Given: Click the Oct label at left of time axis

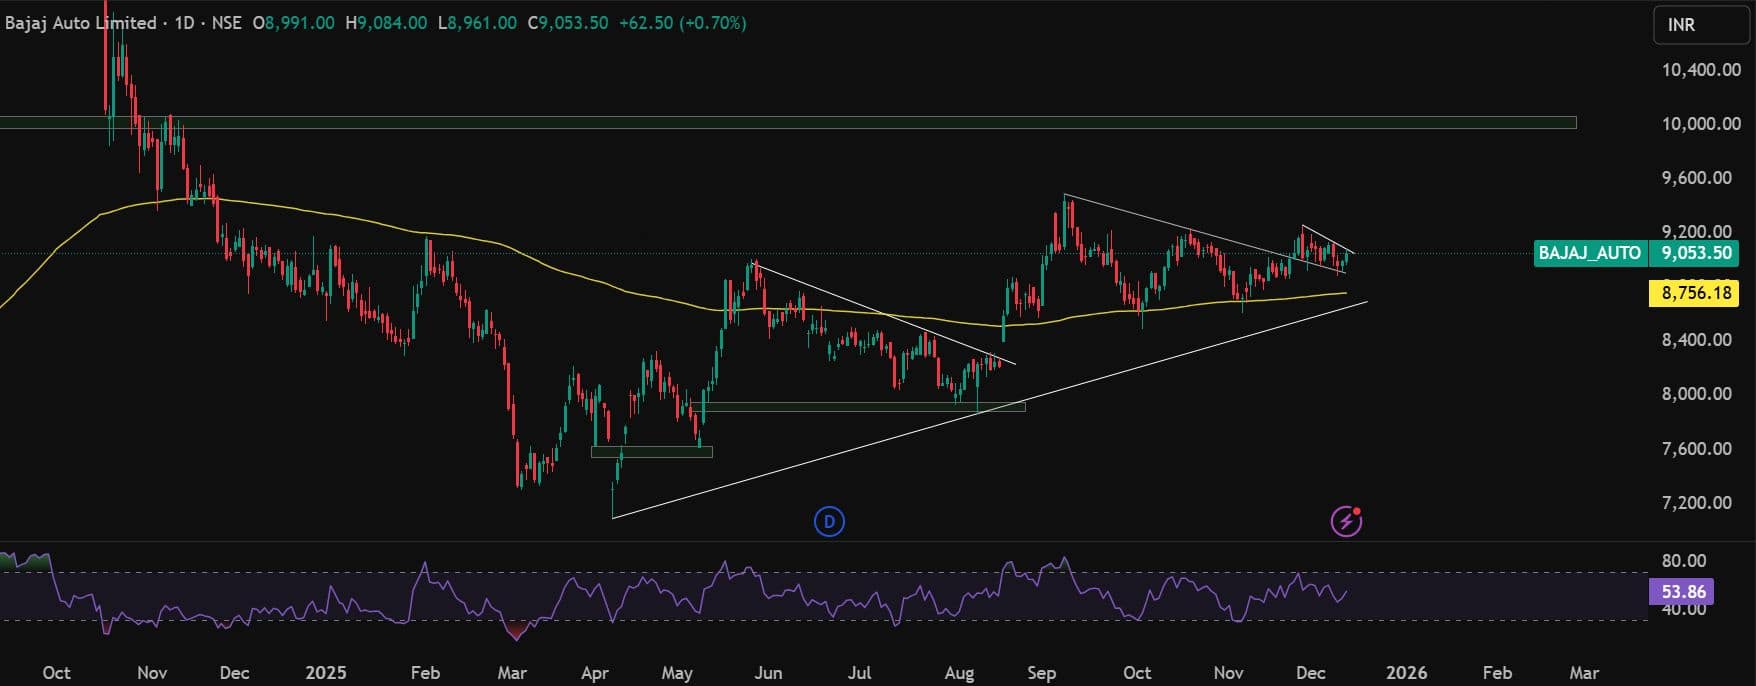Looking at the screenshot, I should pyautogui.click(x=57, y=673).
